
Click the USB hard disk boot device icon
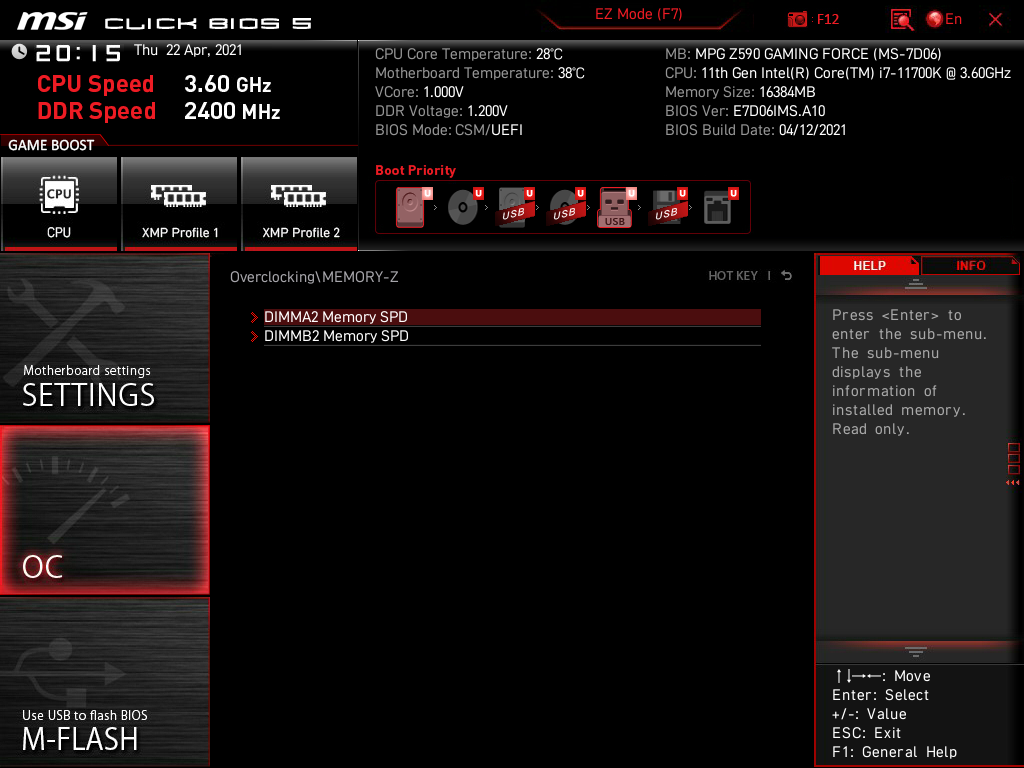pos(515,207)
